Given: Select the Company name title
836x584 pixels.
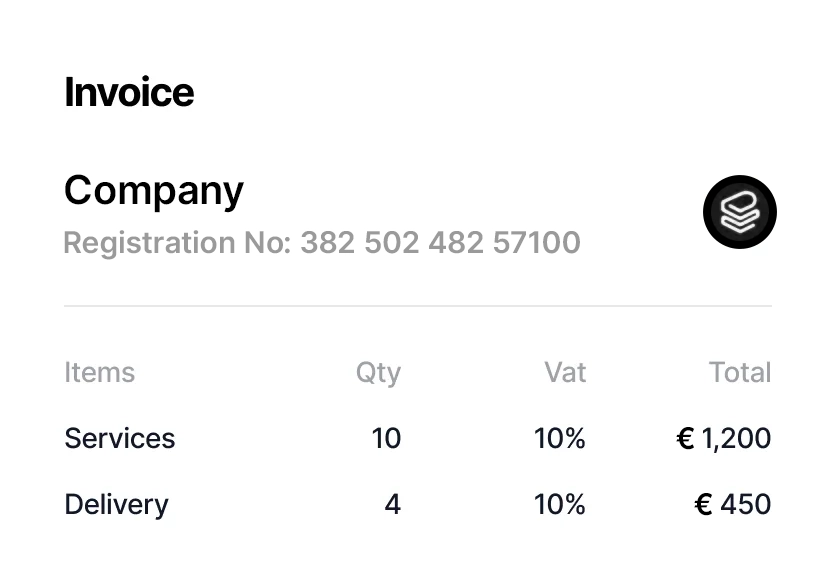Looking at the screenshot, I should [154, 190].
